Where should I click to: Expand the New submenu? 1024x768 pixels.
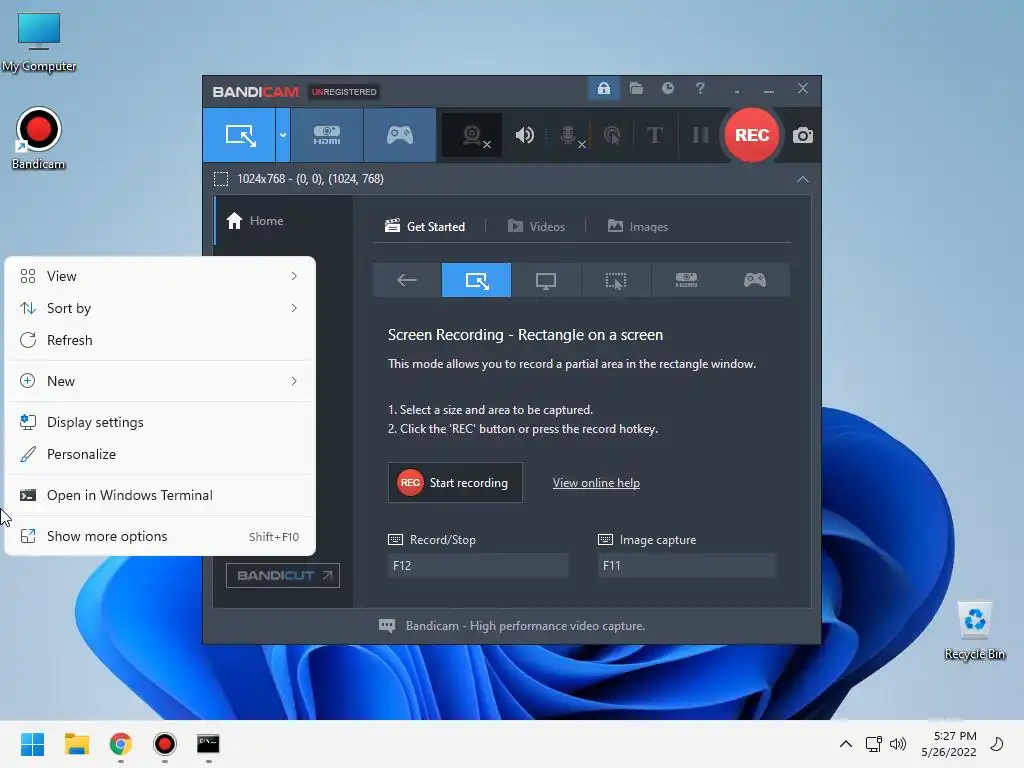[160, 381]
